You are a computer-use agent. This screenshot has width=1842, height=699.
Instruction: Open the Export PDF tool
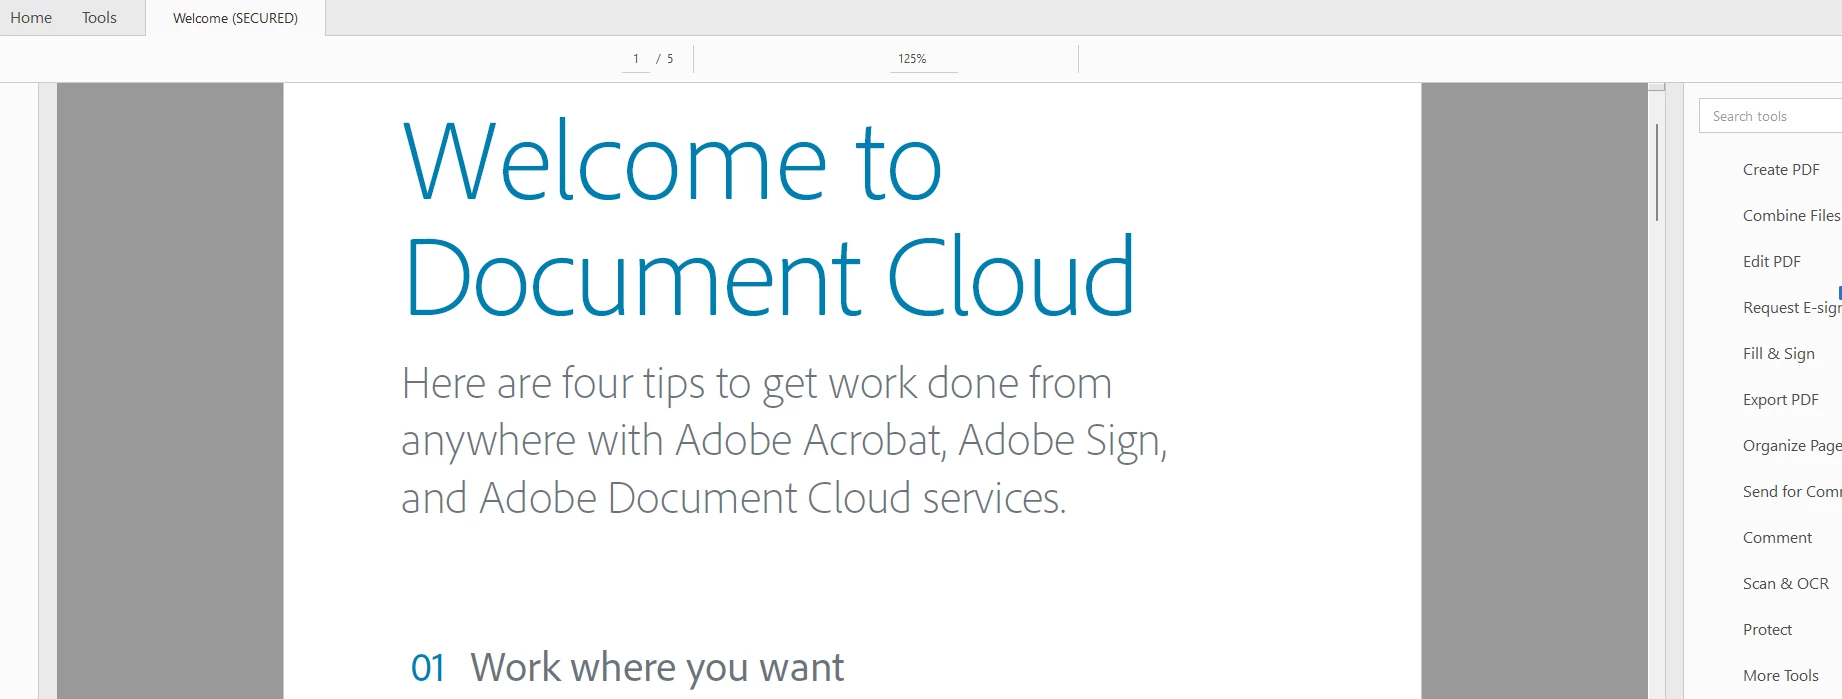pos(1781,400)
